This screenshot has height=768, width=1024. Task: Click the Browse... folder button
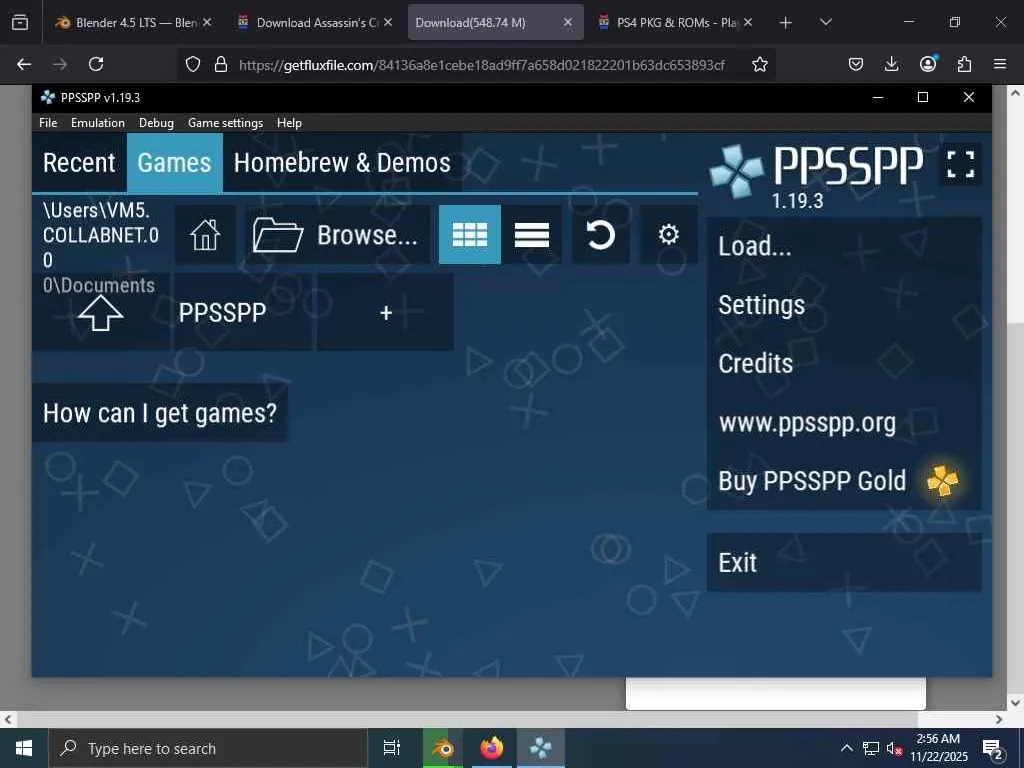pyautogui.click(x=337, y=234)
